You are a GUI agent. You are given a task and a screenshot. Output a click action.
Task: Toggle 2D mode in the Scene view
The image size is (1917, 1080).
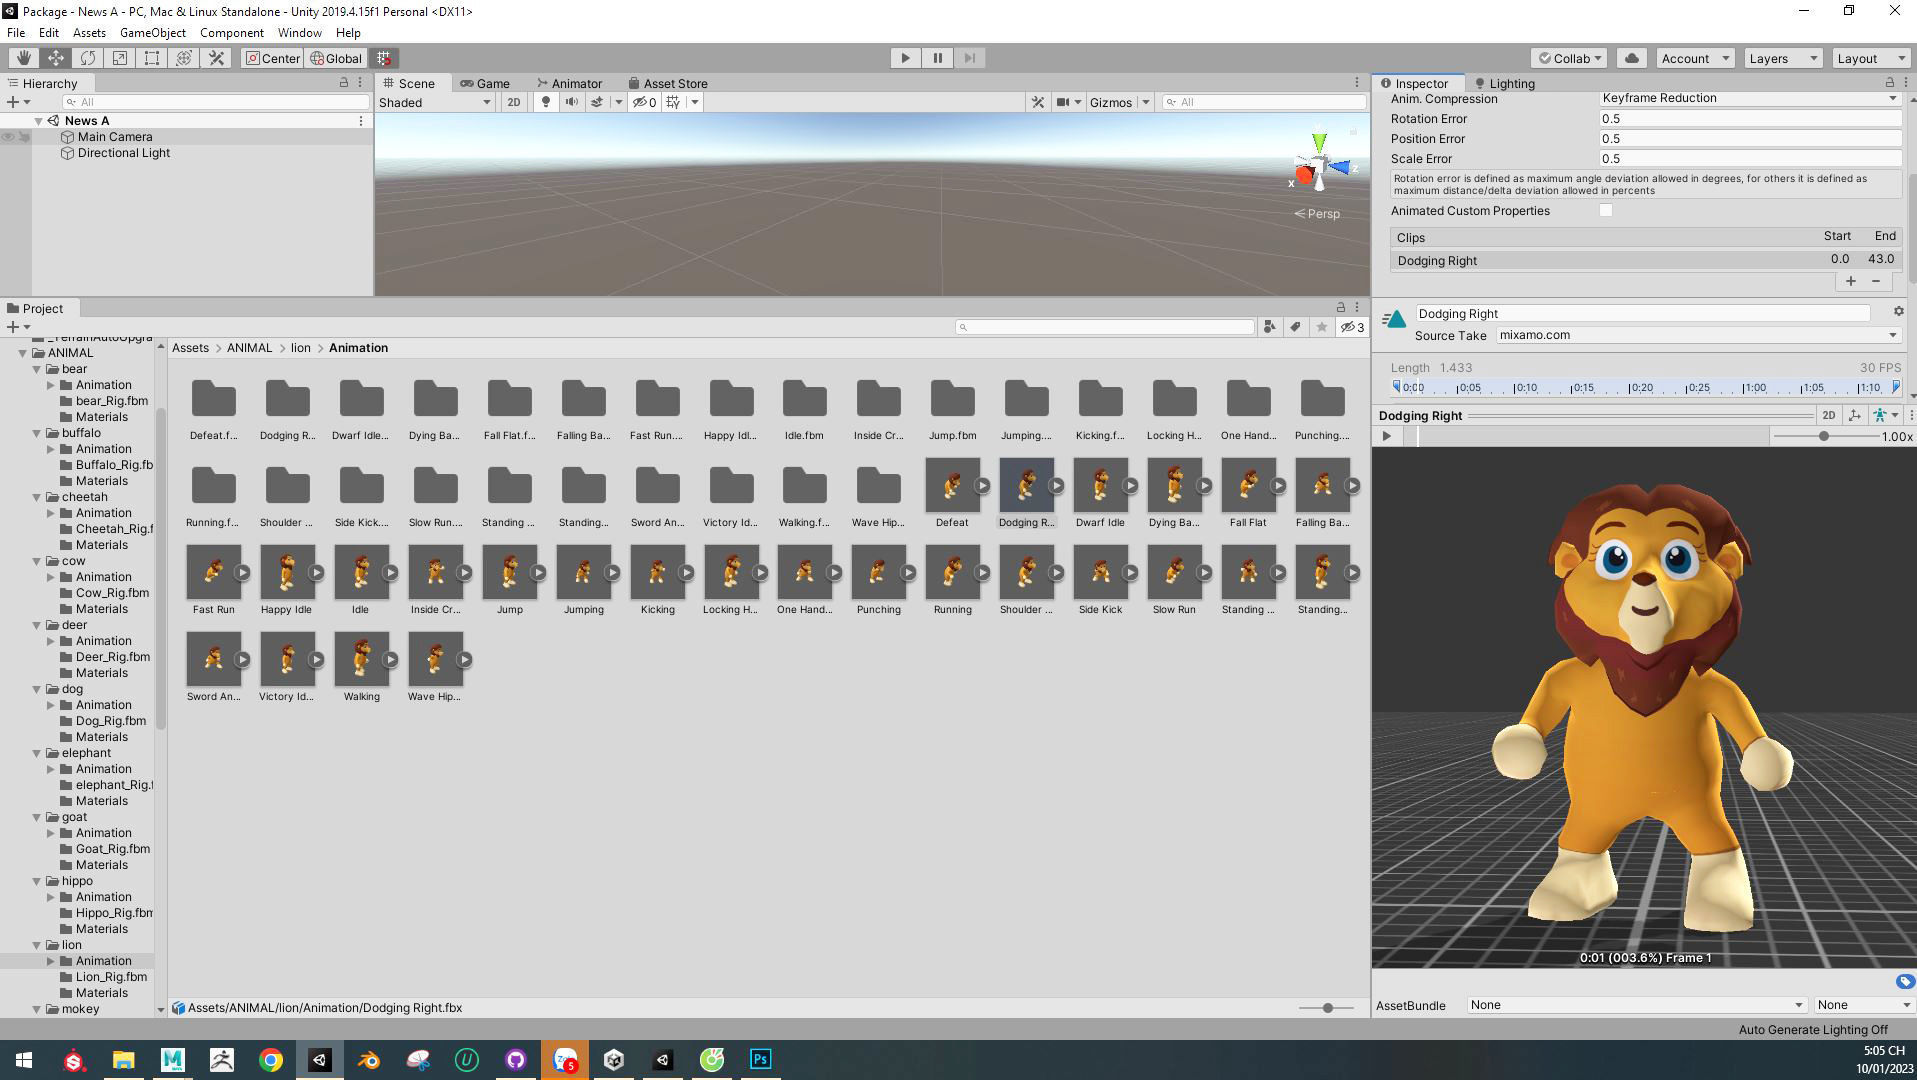coord(513,102)
